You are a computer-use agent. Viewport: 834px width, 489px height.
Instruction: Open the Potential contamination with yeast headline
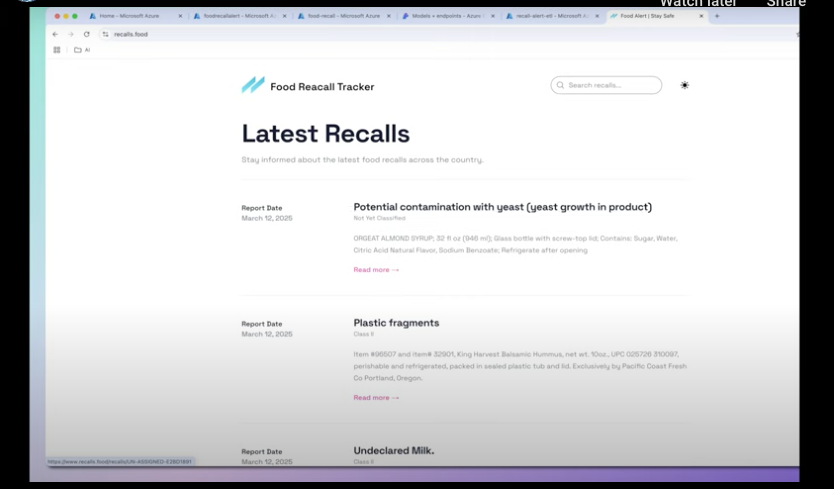point(502,207)
